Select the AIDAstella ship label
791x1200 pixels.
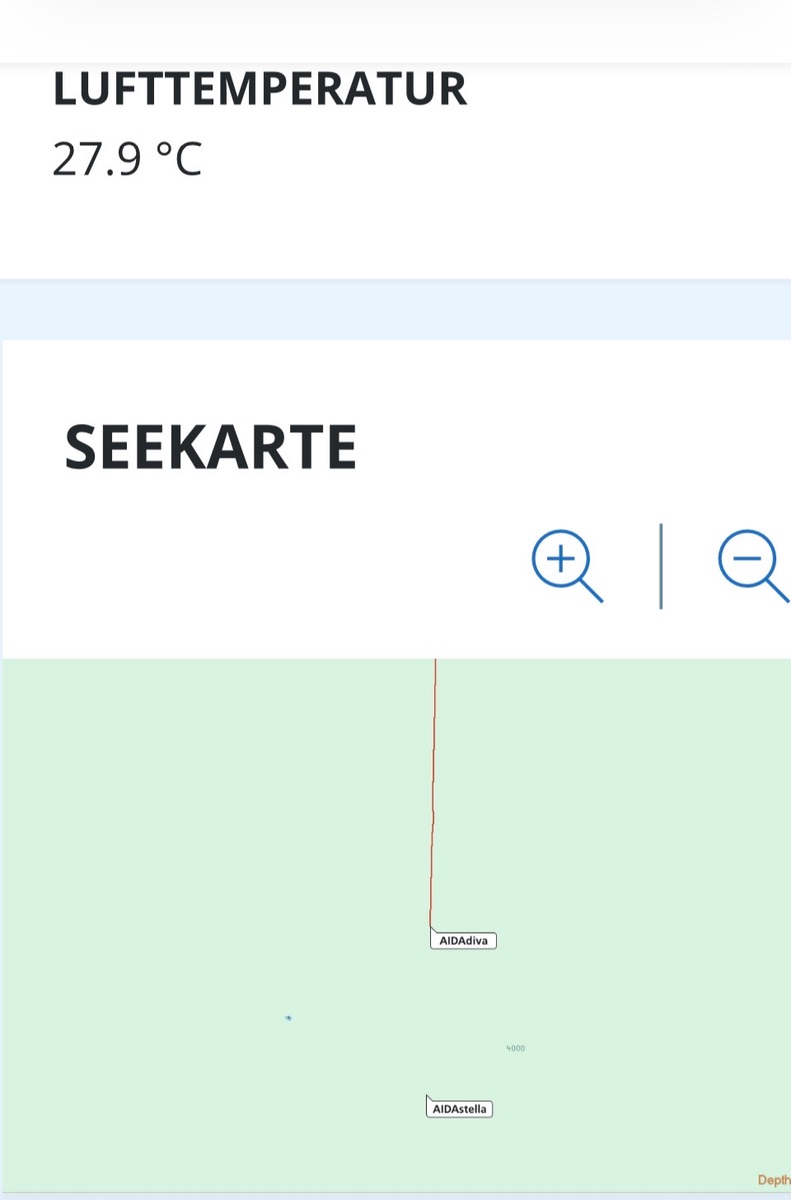(x=461, y=1109)
